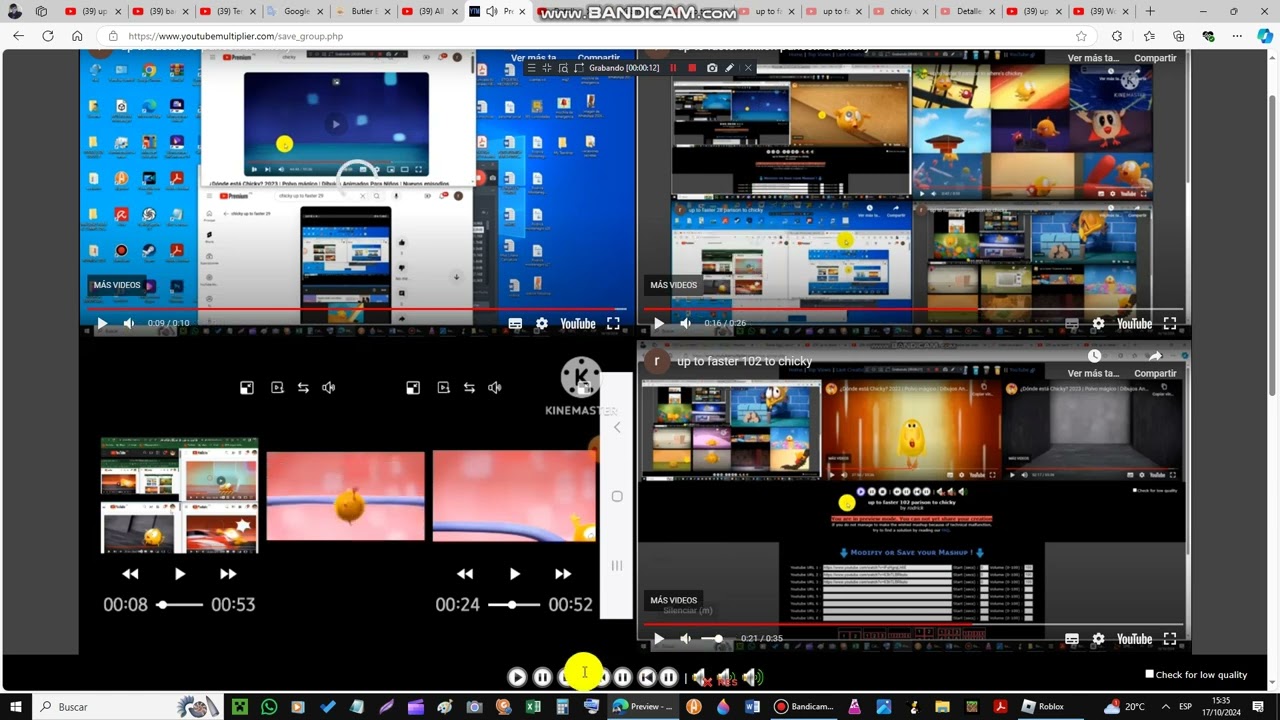
Task: Click fast-forward in the 00:24 KineMaster player
Action: [563, 574]
